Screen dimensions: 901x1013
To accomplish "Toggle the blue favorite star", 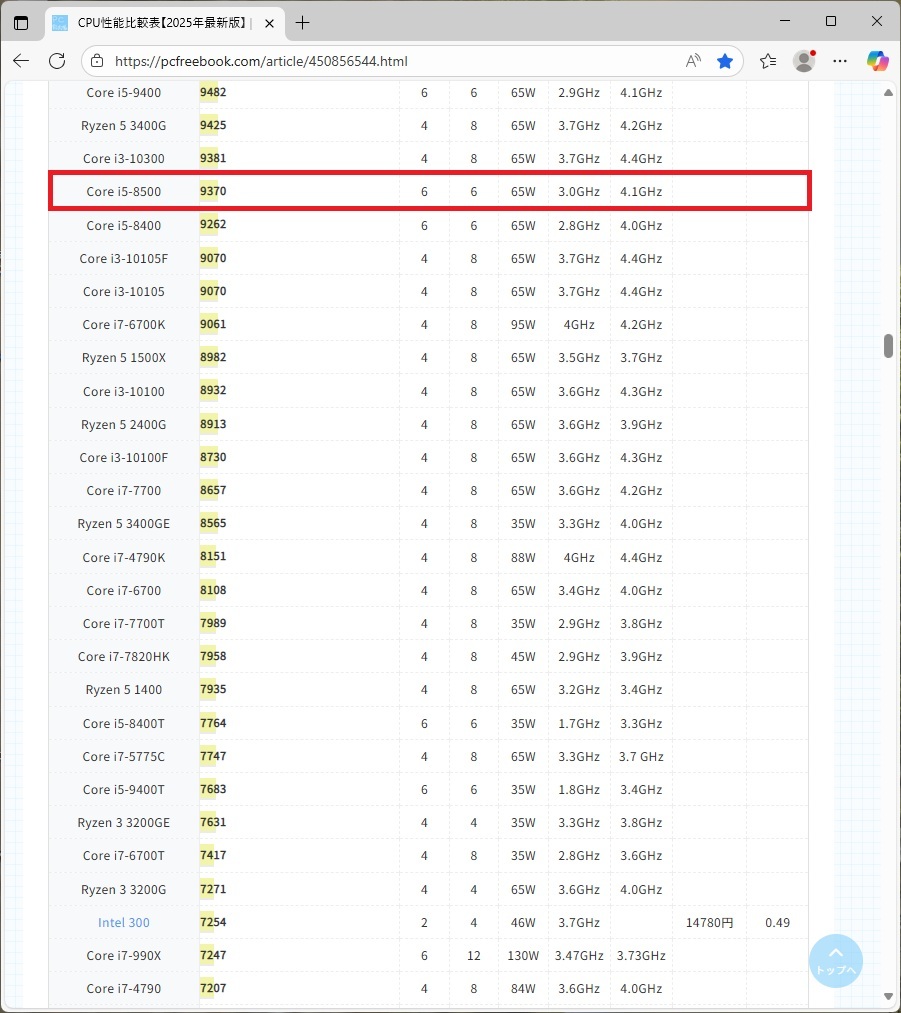I will 725,61.
